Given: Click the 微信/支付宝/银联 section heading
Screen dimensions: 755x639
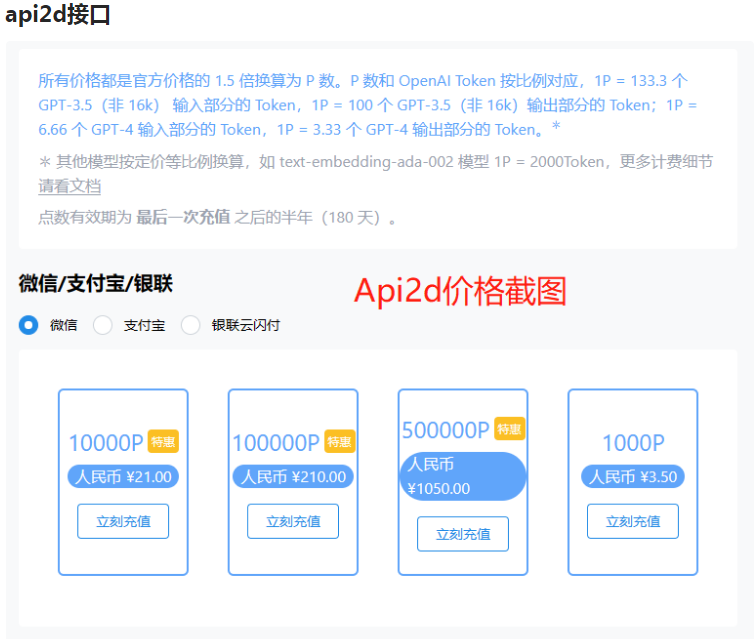Looking at the screenshot, I should [96, 283].
